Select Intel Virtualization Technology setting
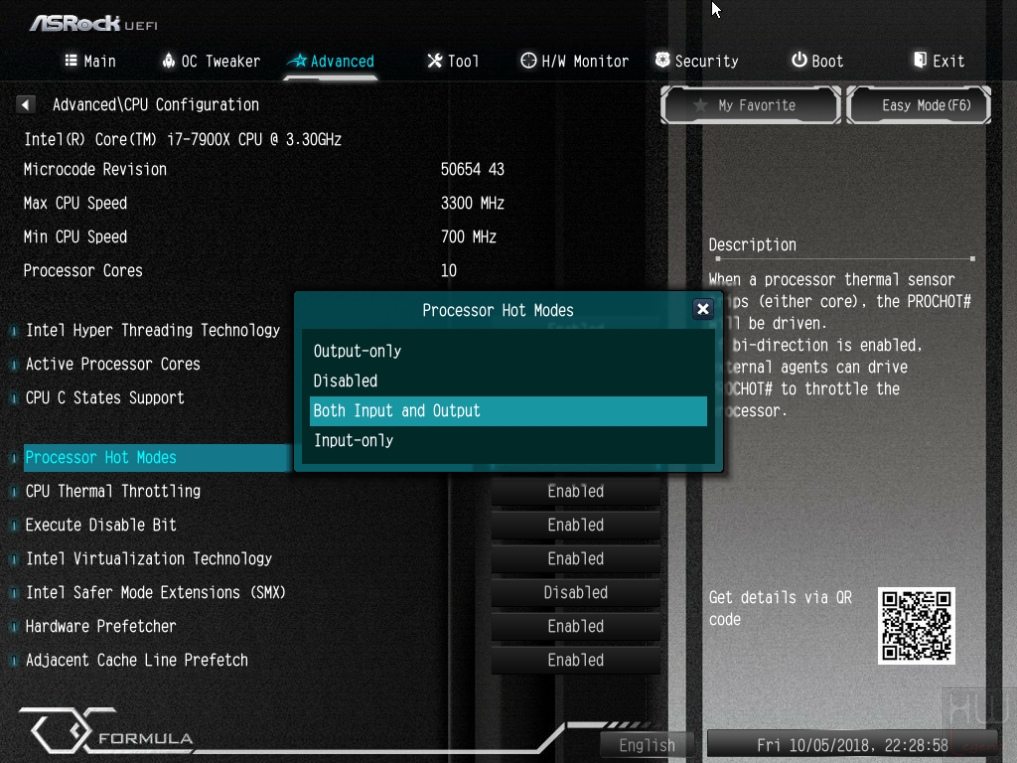Screen dimensions: 1017x763 [149, 559]
